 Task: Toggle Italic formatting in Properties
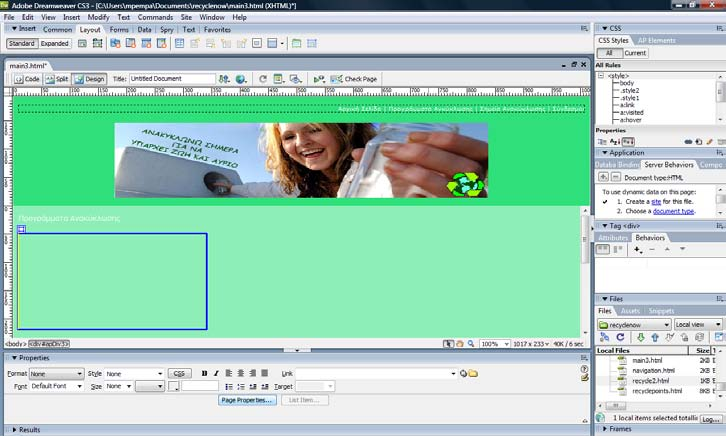(216, 374)
